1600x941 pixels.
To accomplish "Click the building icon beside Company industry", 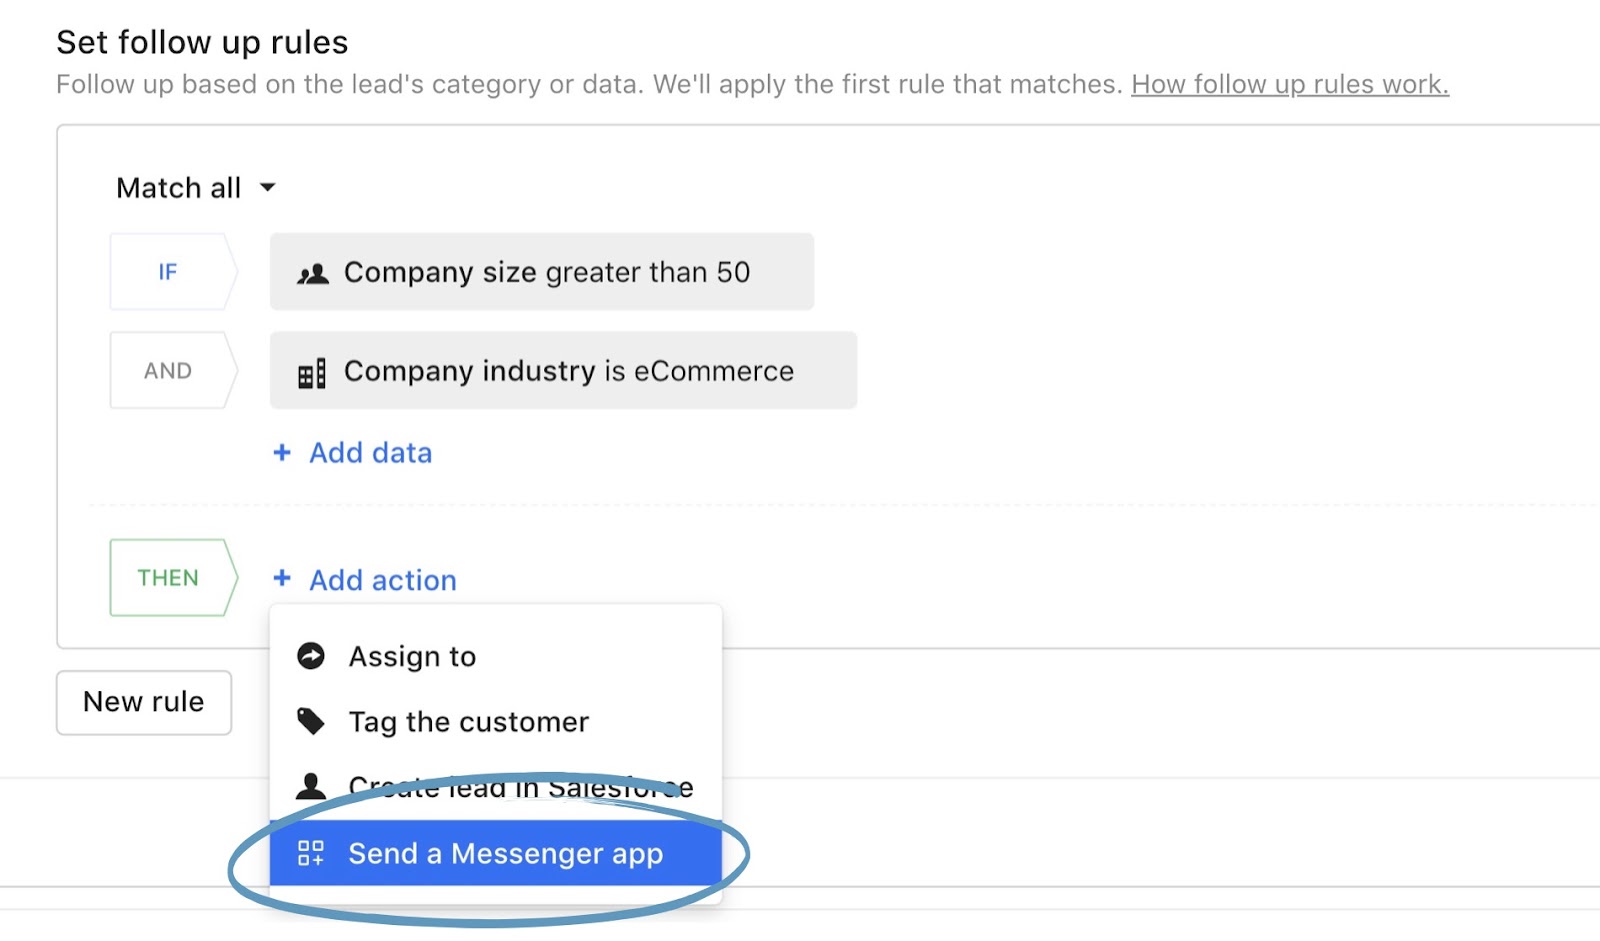I will point(312,373).
